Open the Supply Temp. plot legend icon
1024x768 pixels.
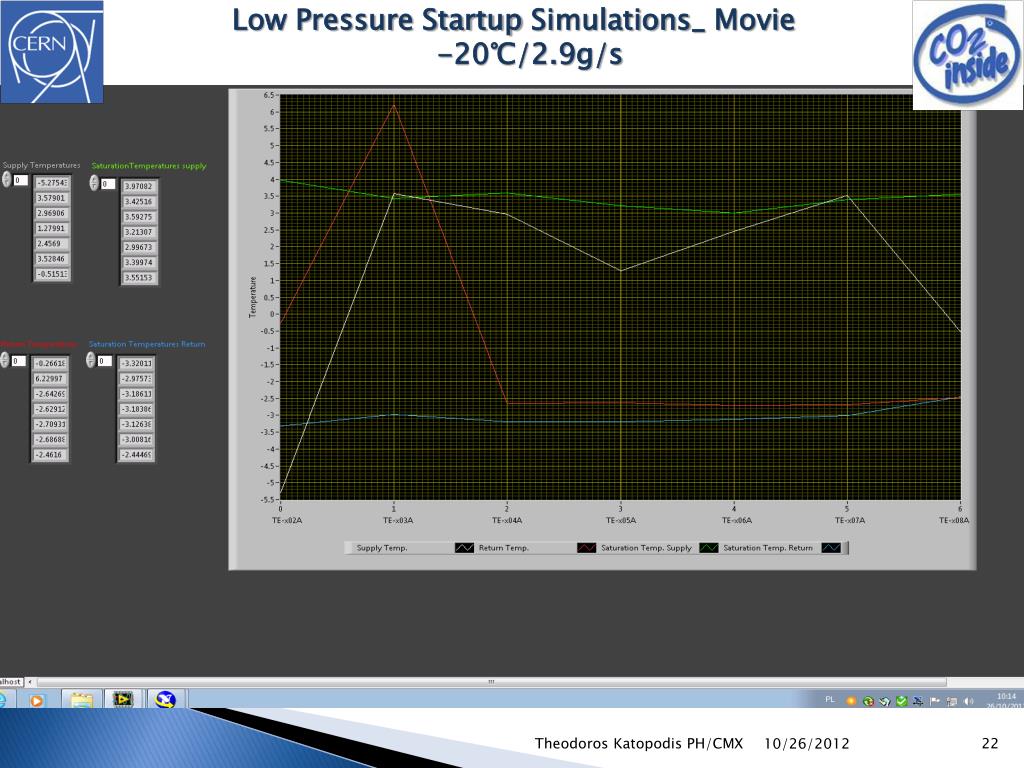[464, 548]
